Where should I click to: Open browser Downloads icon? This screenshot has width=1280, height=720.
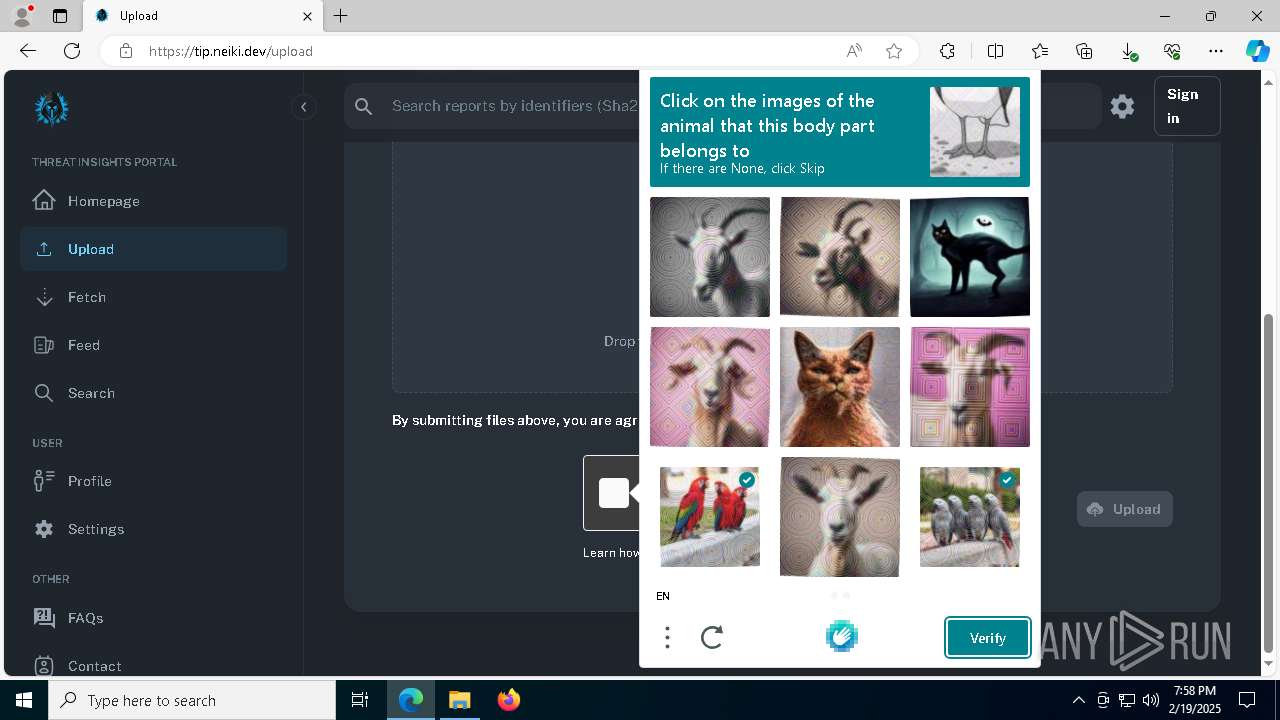pos(1128,51)
